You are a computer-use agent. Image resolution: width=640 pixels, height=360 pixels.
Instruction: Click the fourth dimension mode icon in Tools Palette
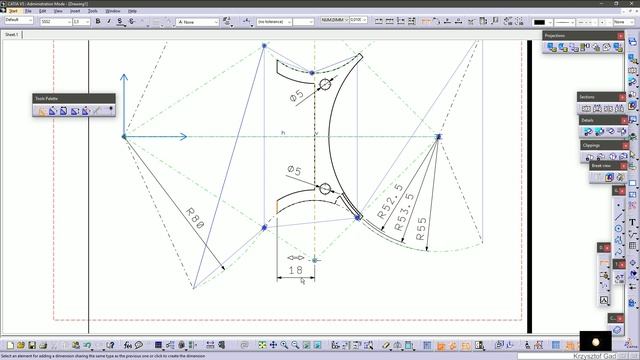75,111
